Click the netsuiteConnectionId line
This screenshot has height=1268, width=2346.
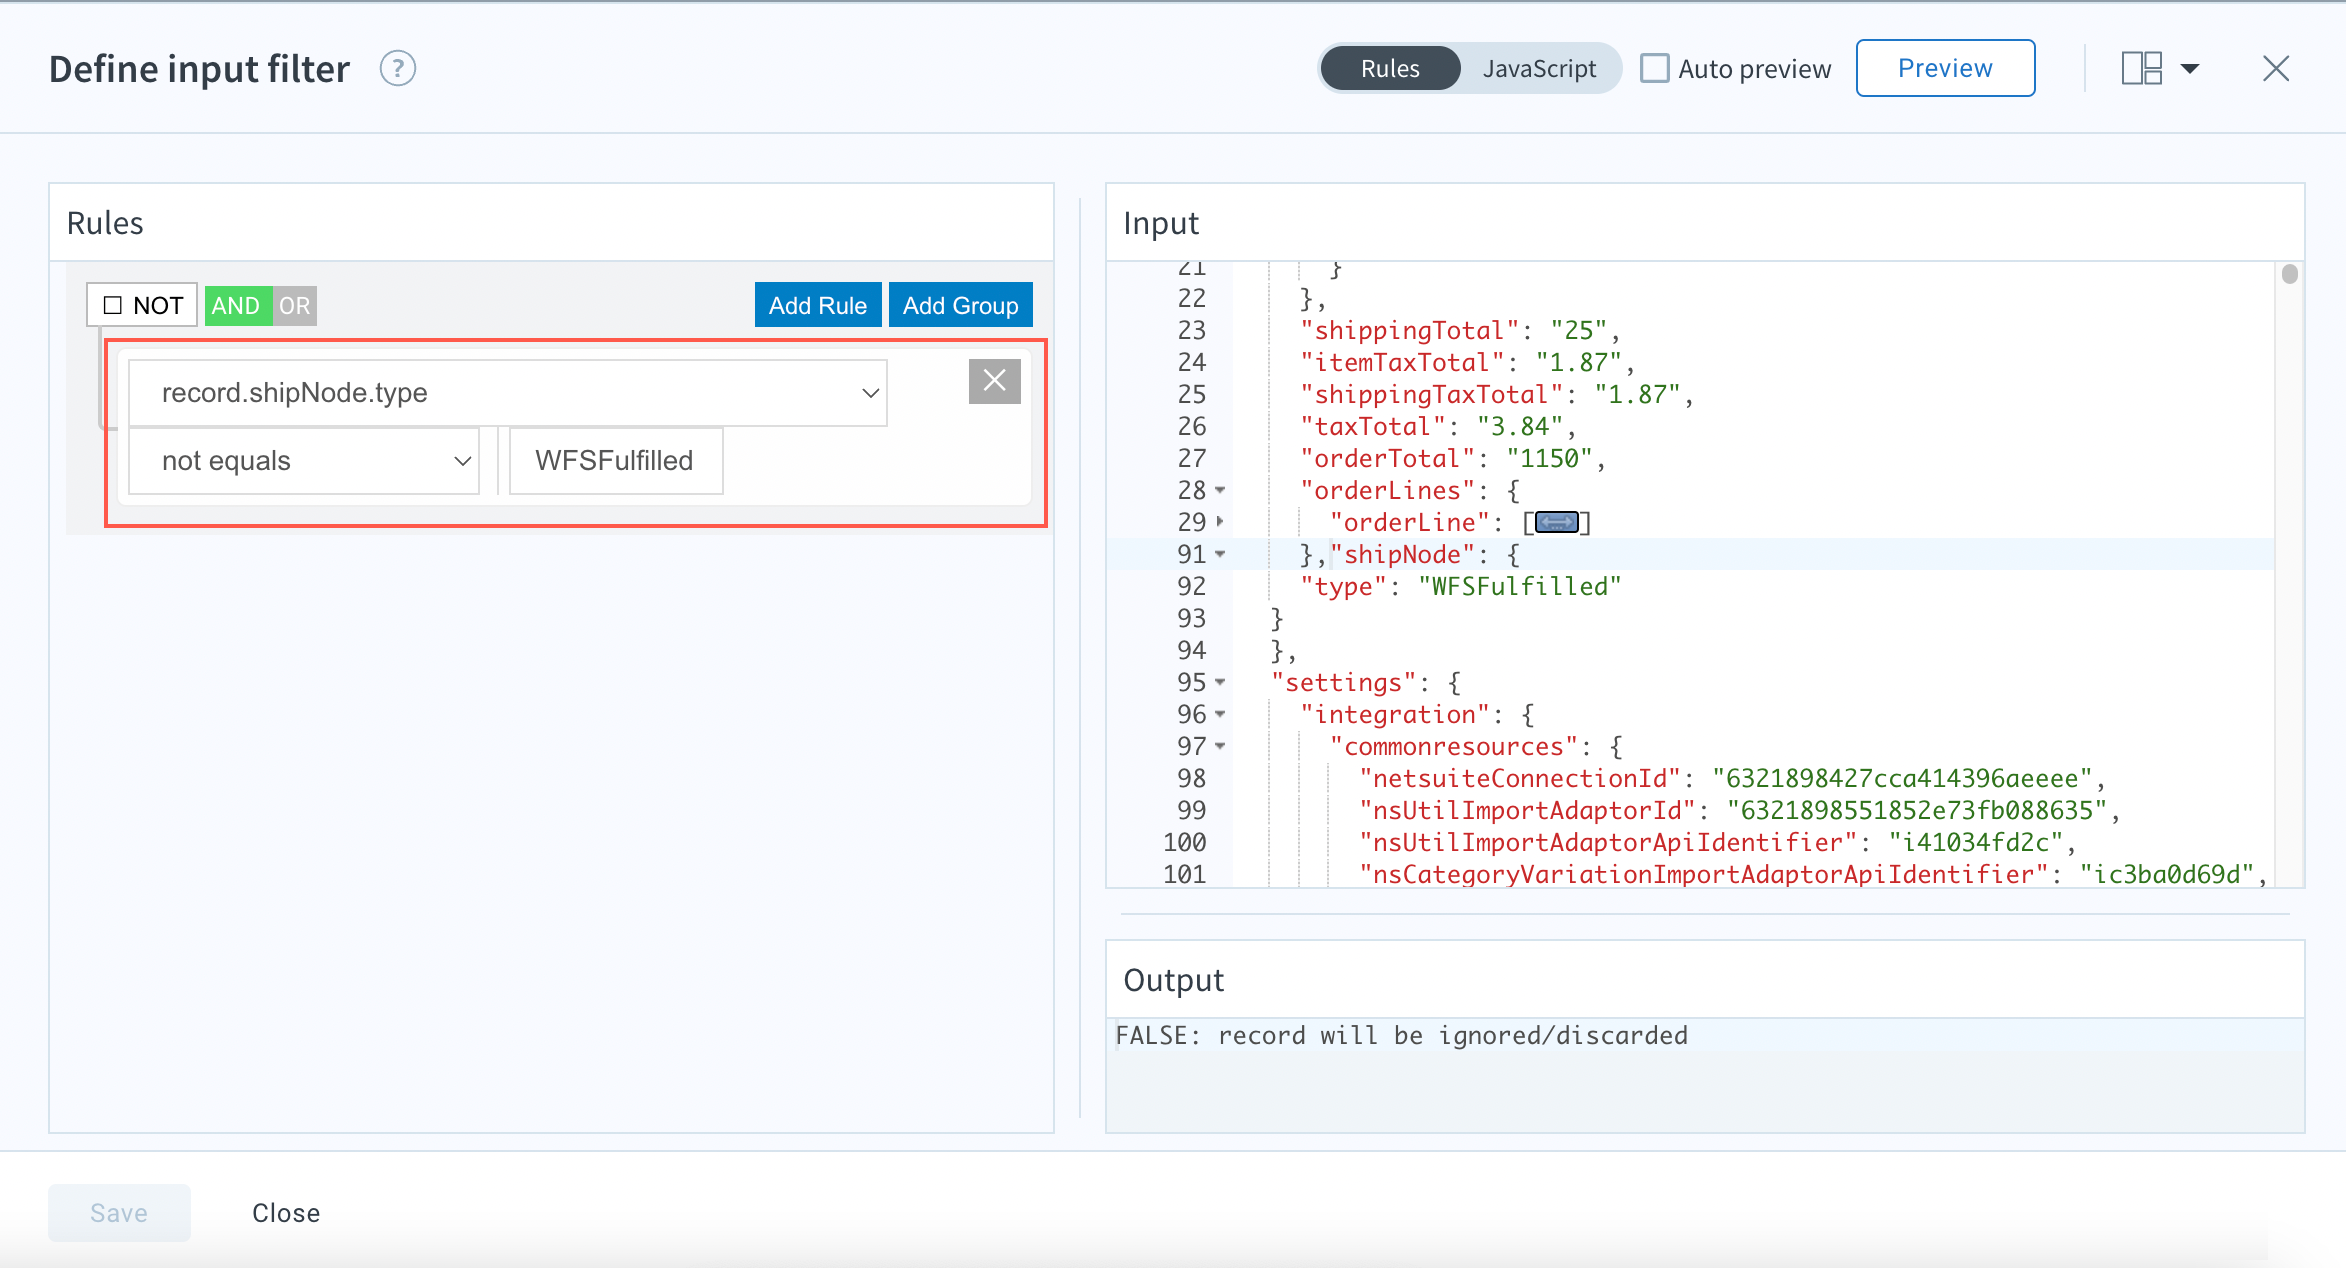[x=1732, y=779]
